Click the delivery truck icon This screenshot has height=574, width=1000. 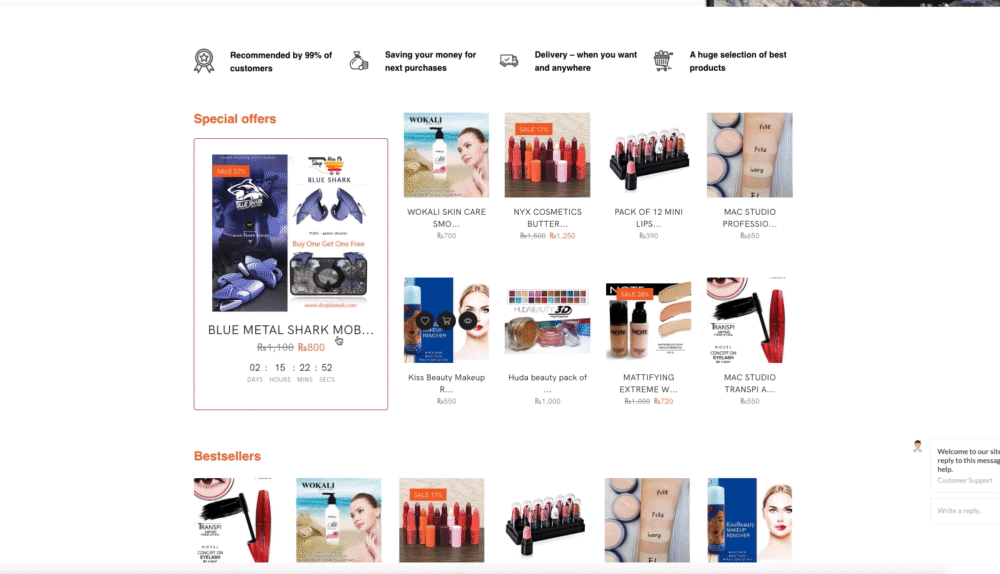click(x=509, y=61)
